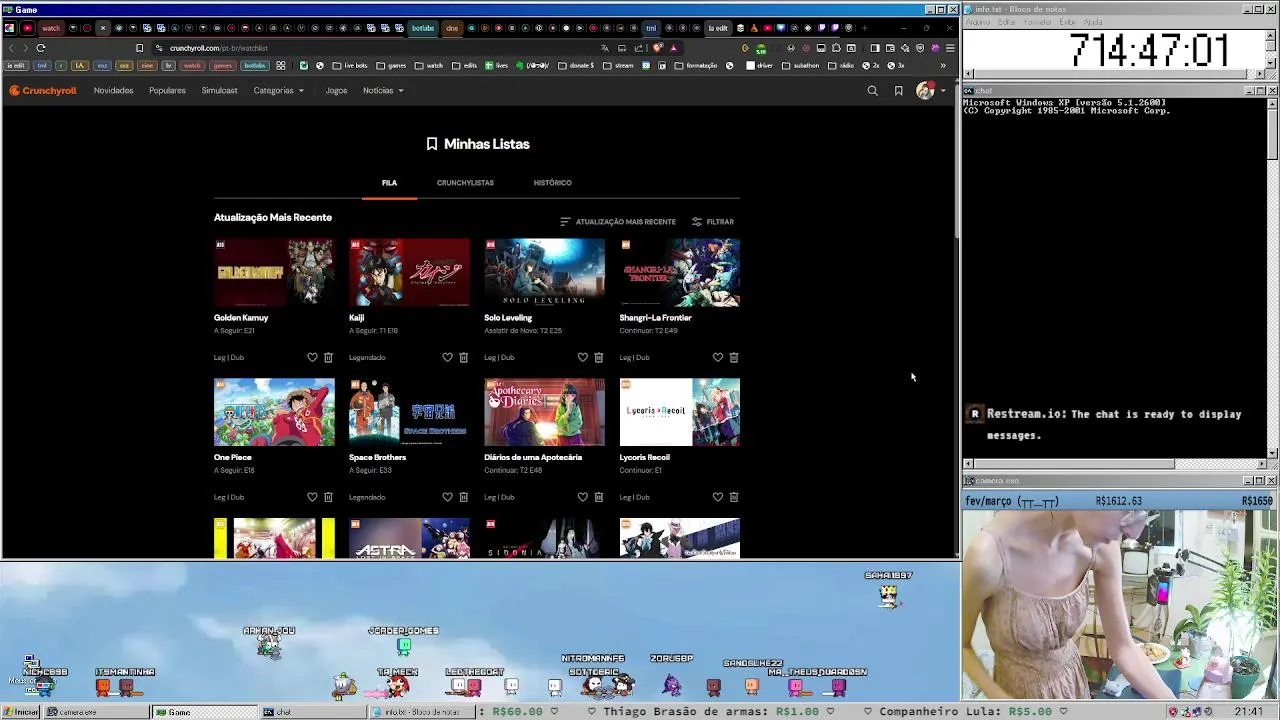The width and height of the screenshot is (1280, 720).
Task: Delete Lycoris Recoil from watchlist
Action: click(x=733, y=497)
